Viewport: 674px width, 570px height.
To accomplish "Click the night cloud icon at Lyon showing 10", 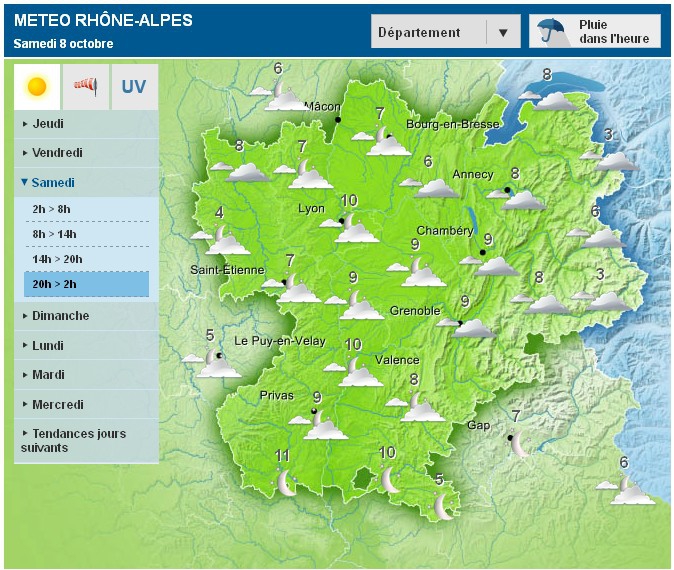I will (350, 228).
